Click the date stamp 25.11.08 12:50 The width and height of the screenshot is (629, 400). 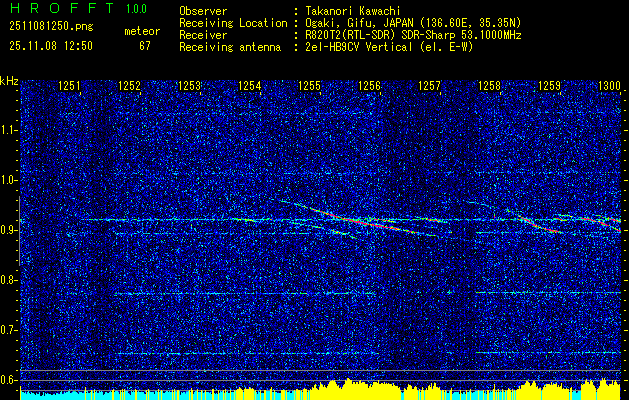(51, 46)
